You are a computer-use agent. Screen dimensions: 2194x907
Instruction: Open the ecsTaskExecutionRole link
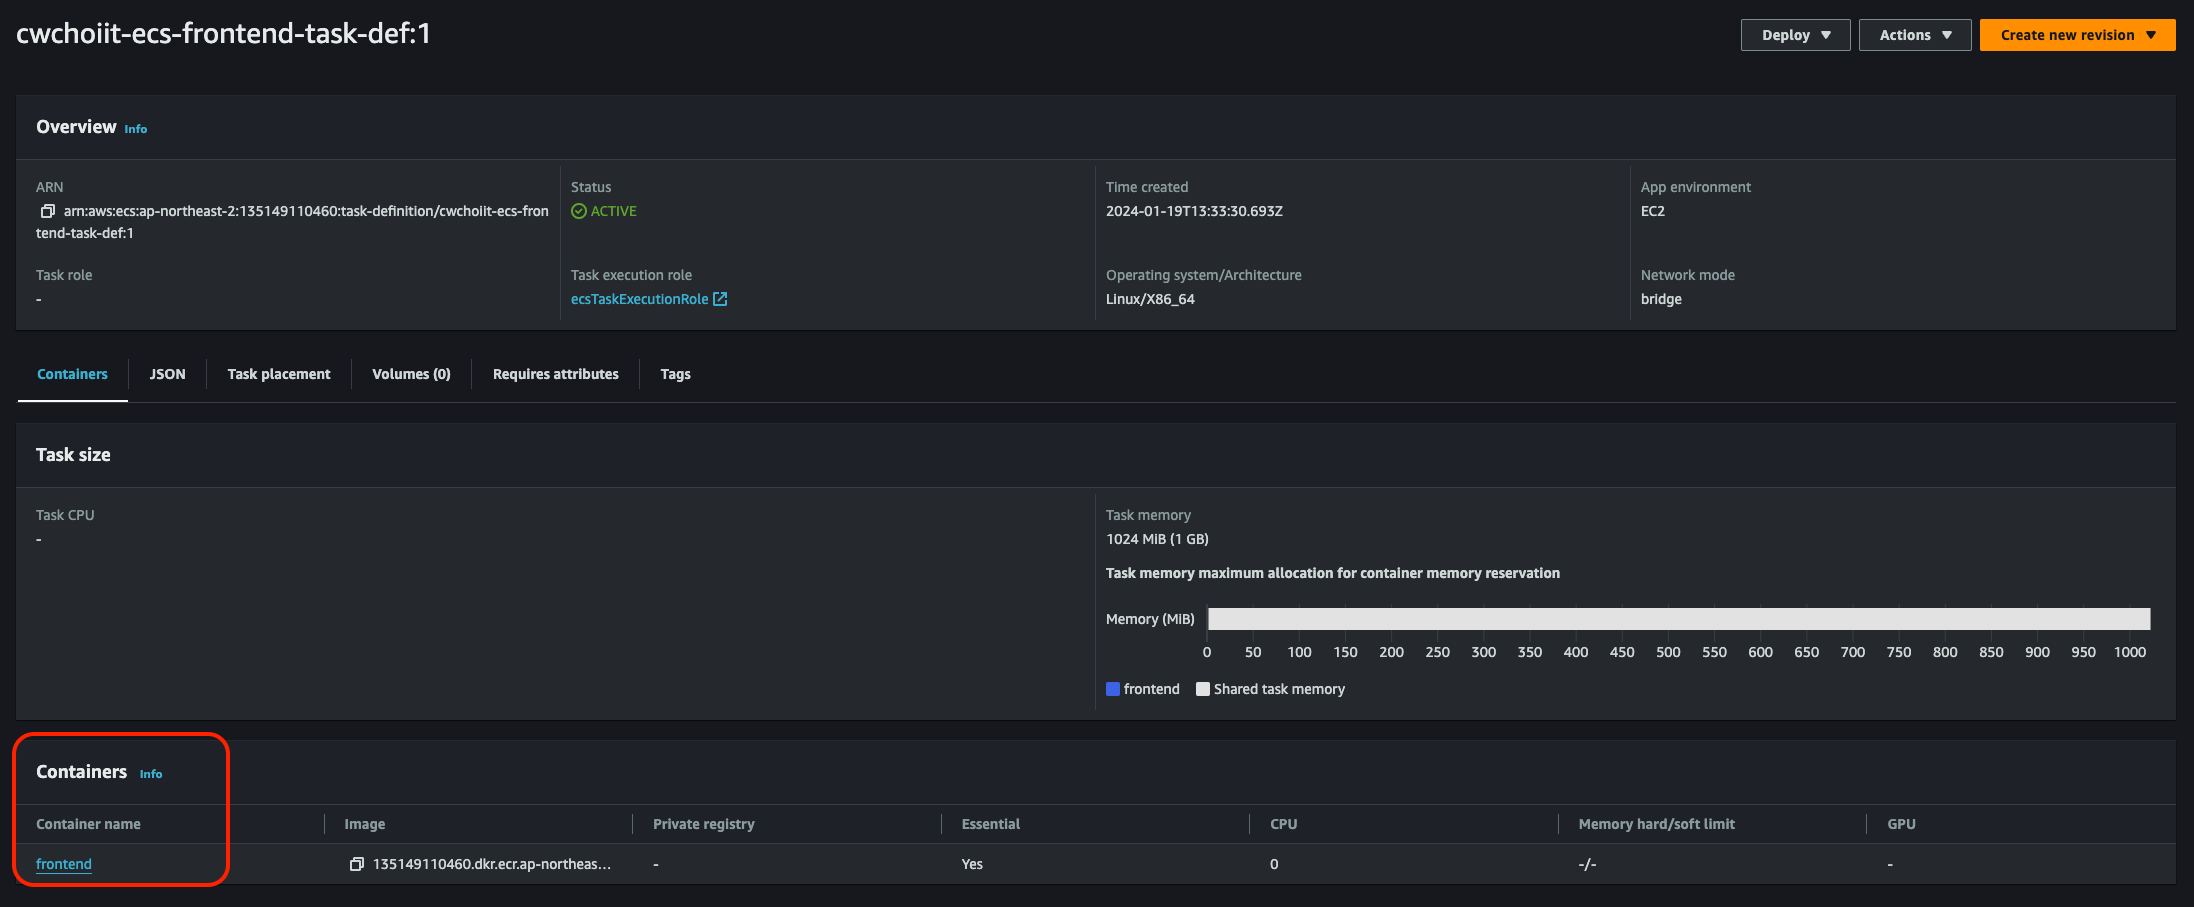point(639,299)
